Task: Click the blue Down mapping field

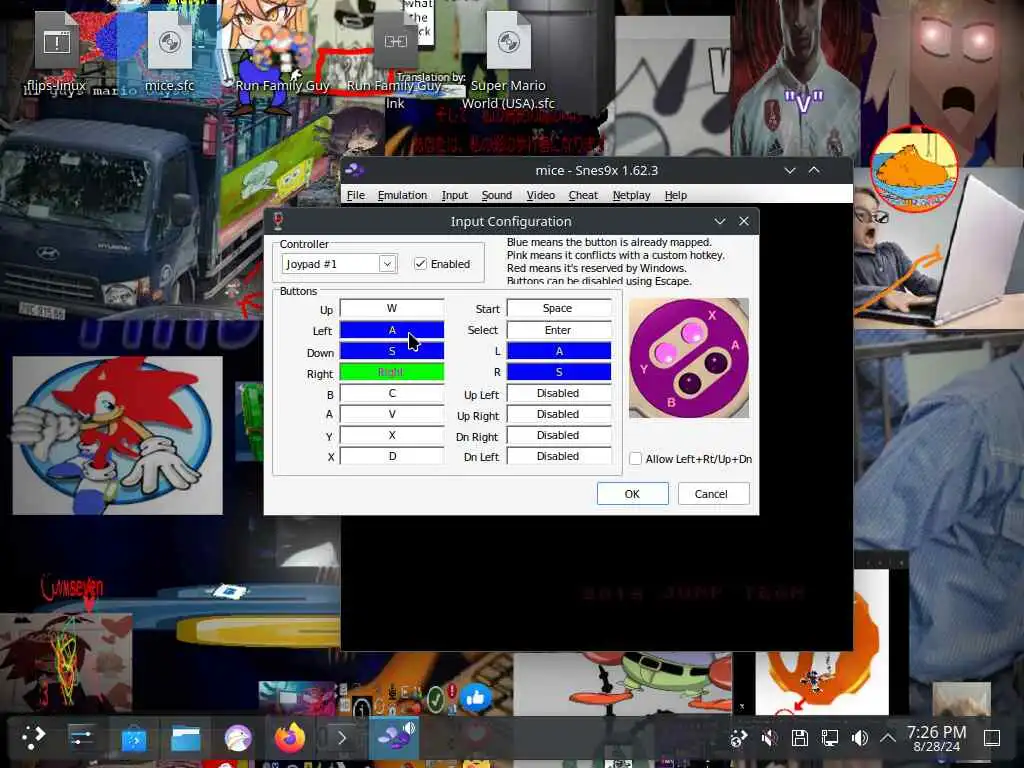Action: (392, 351)
